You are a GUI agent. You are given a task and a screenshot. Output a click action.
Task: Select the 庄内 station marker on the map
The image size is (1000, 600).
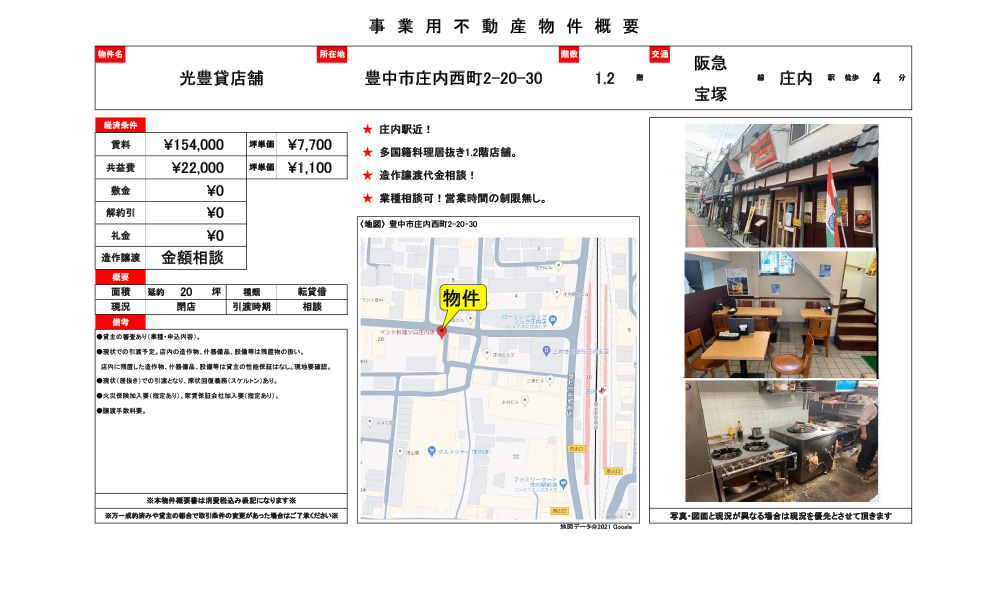(x=603, y=390)
